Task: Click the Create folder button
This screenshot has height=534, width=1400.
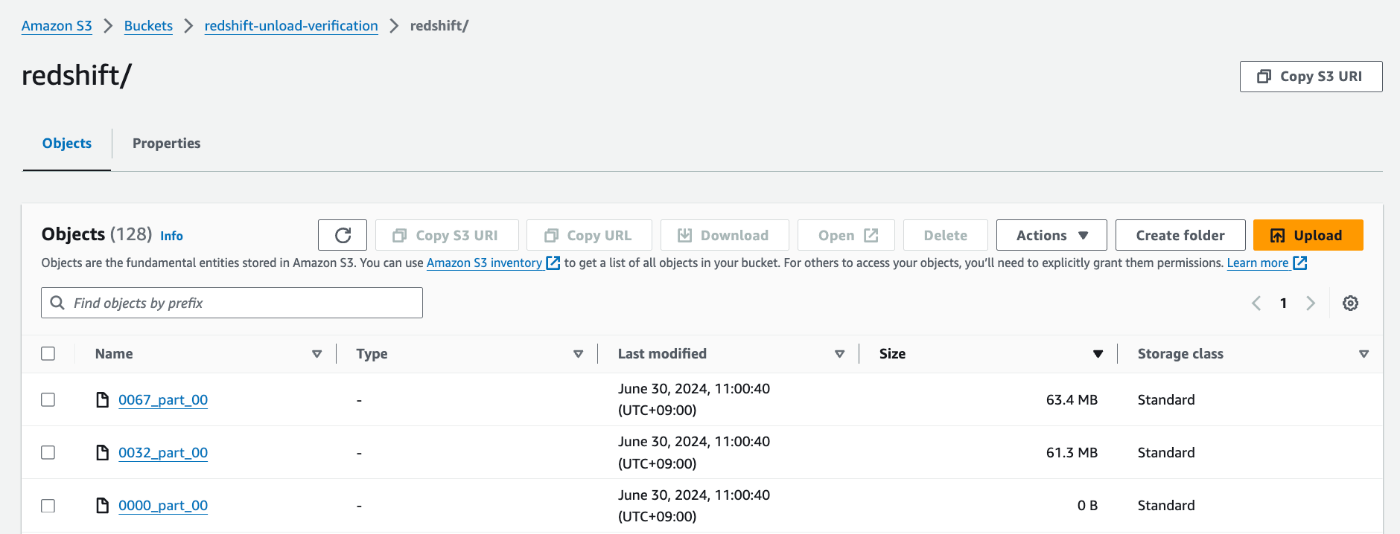Action: (x=1180, y=235)
